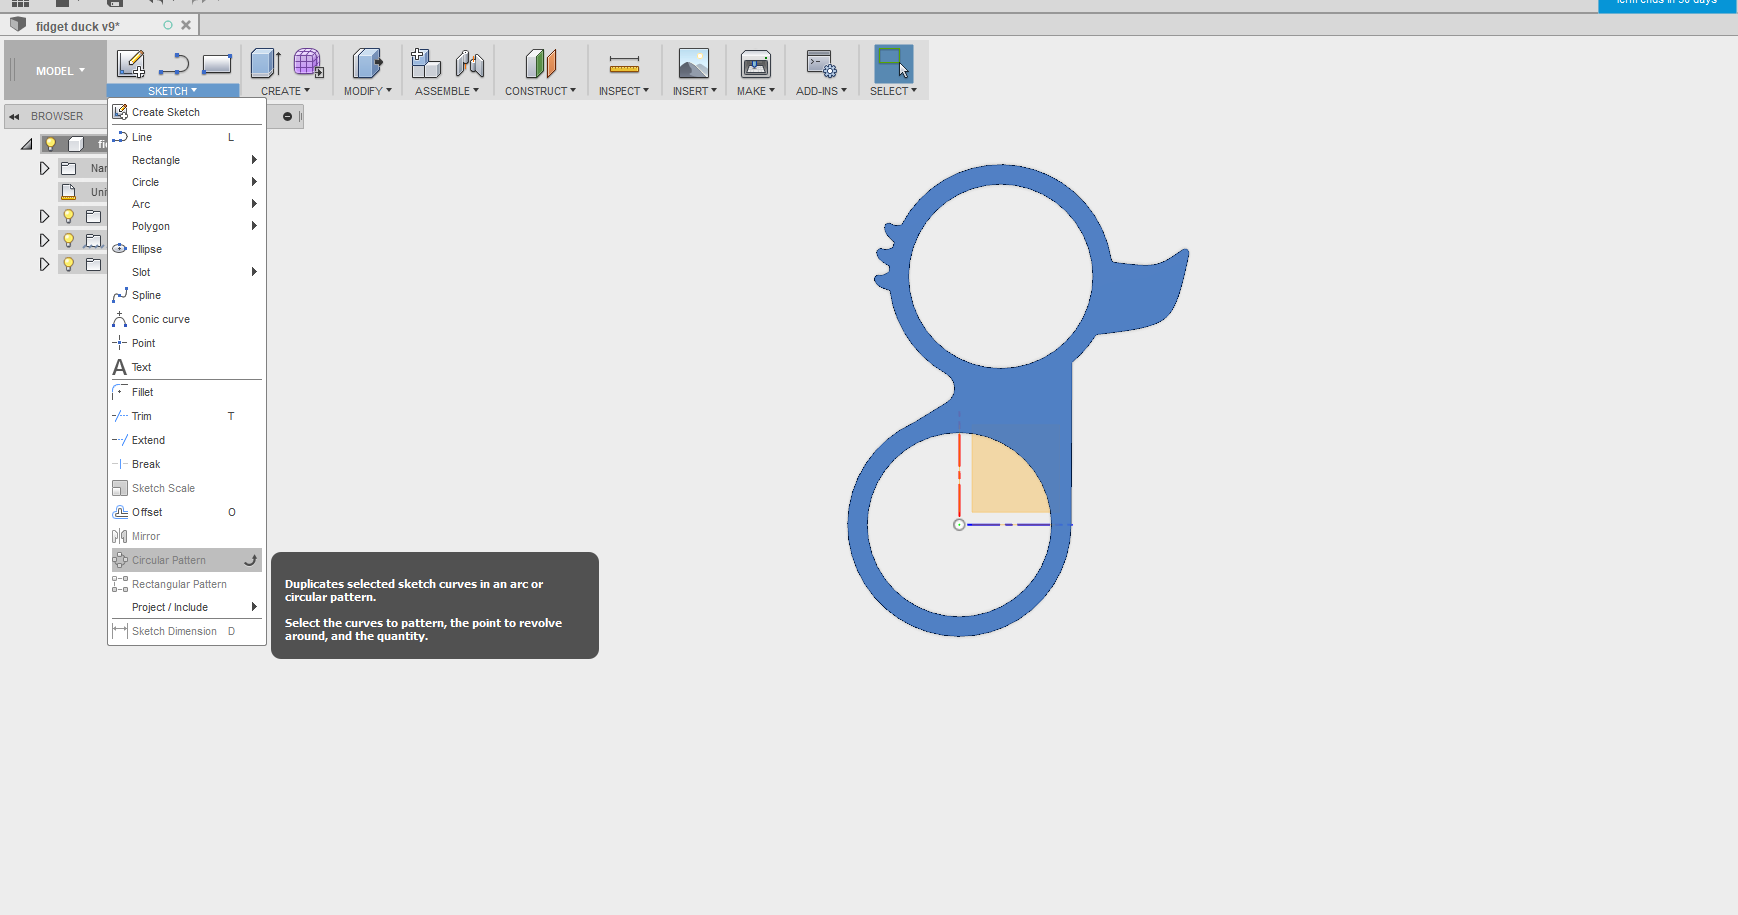Open the SELECT dropdown menu
Viewport: 1738px width, 915px height.
coord(893,91)
